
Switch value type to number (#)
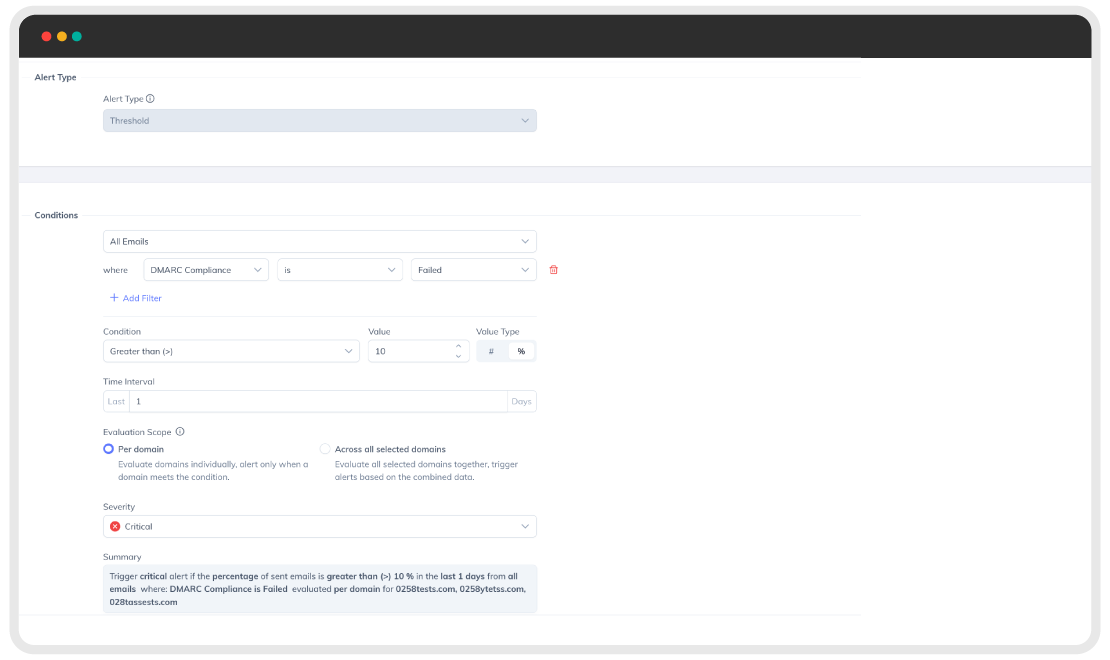(x=491, y=351)
